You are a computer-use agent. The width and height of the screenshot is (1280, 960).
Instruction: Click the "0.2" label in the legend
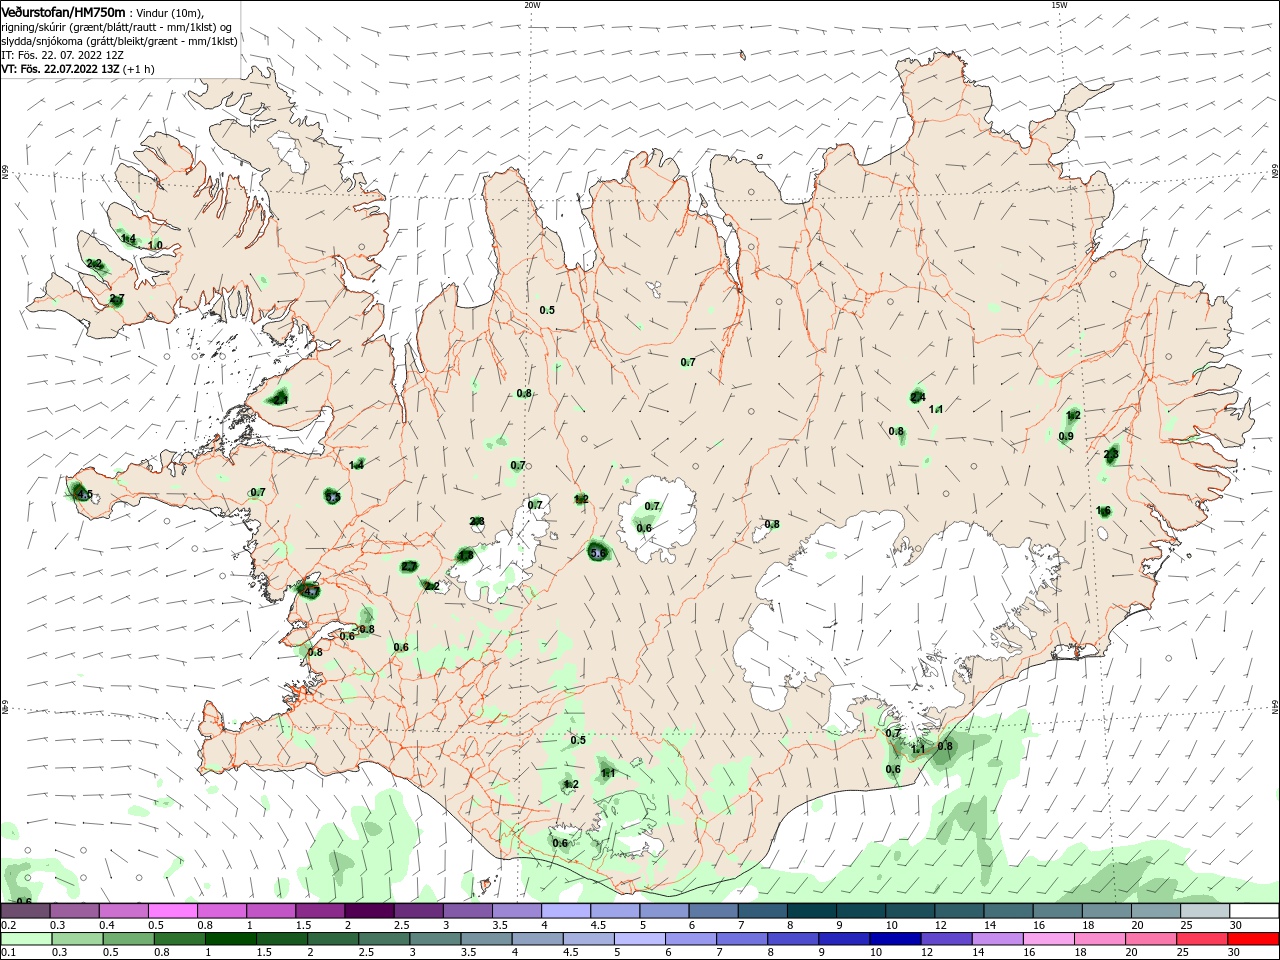[x=9, y=926]
